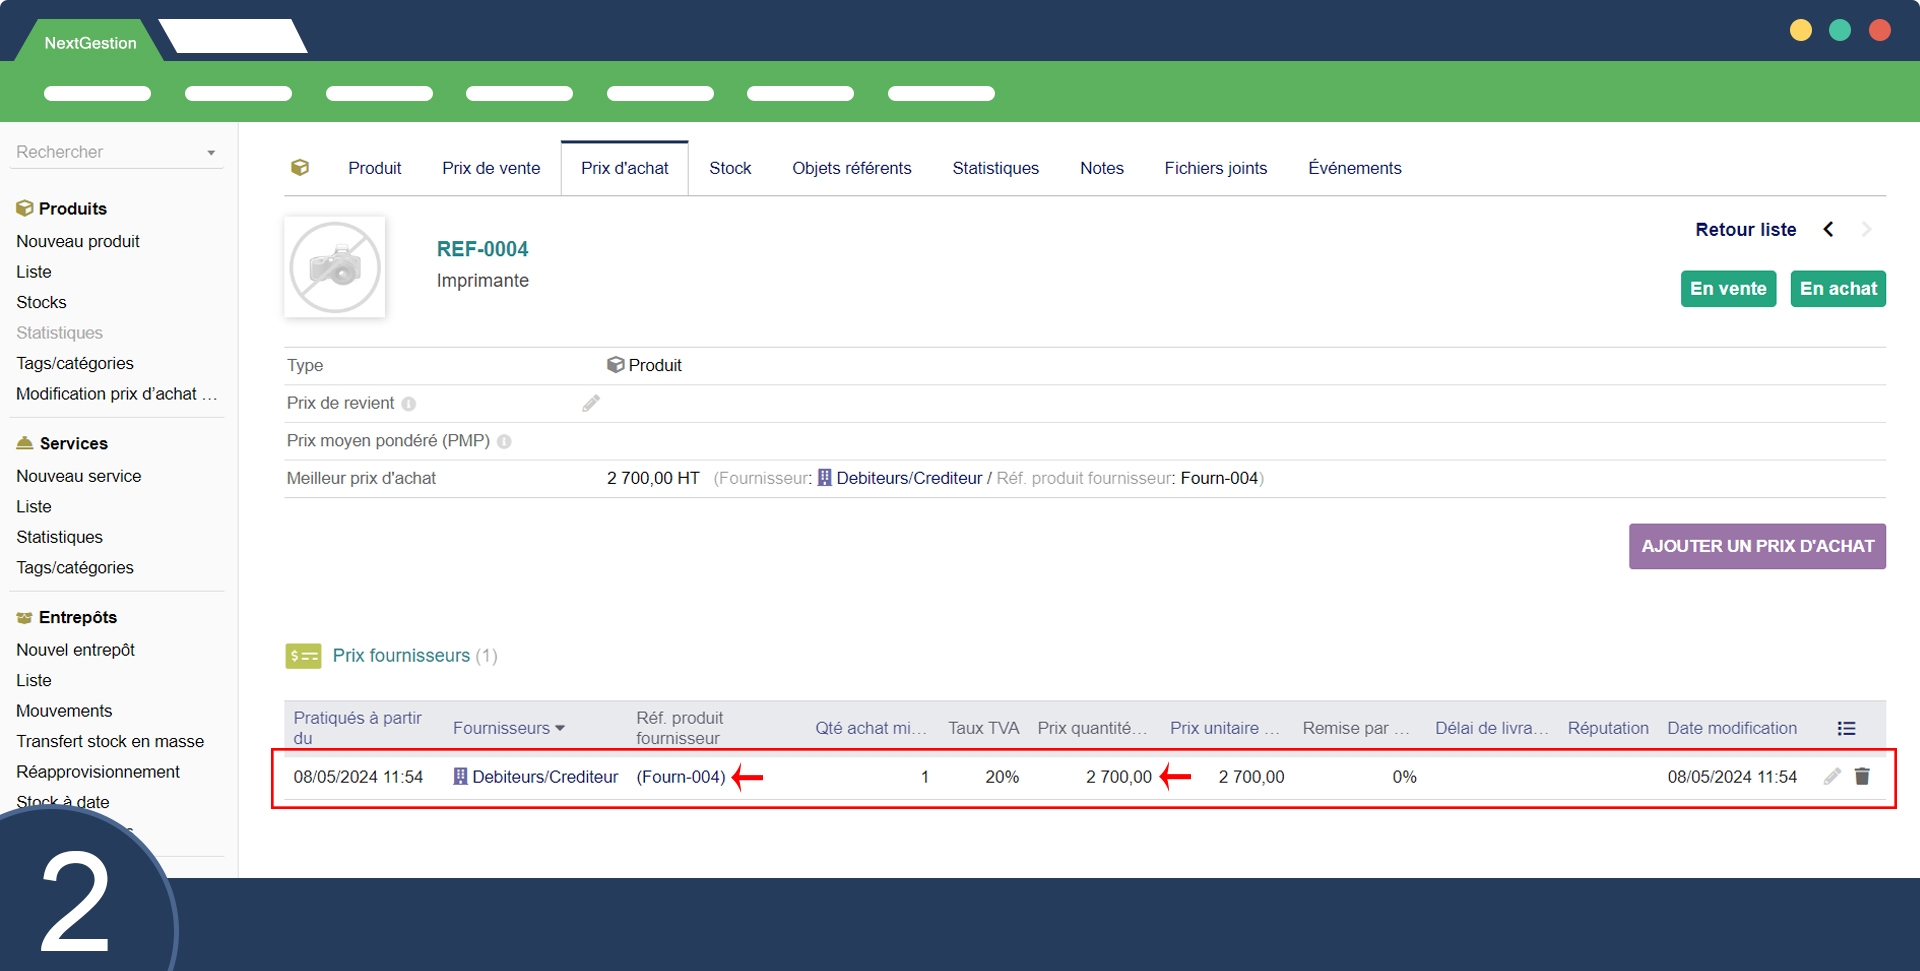
Task: Toggle the En vente status
Action: [x=1727, y=289]
